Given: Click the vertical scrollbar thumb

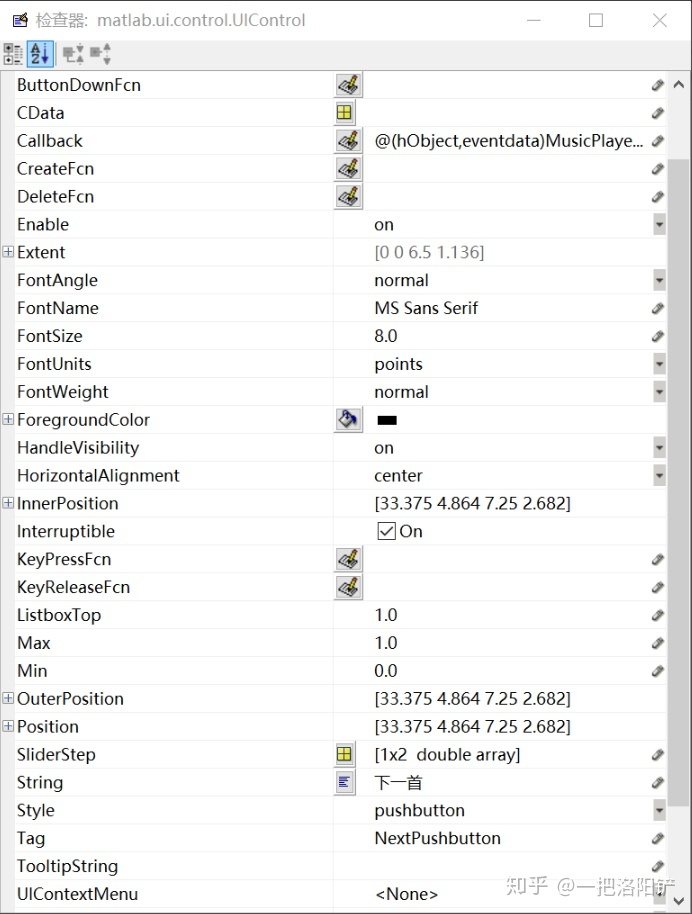Looking at the screenshot, I should click(679, 482).
